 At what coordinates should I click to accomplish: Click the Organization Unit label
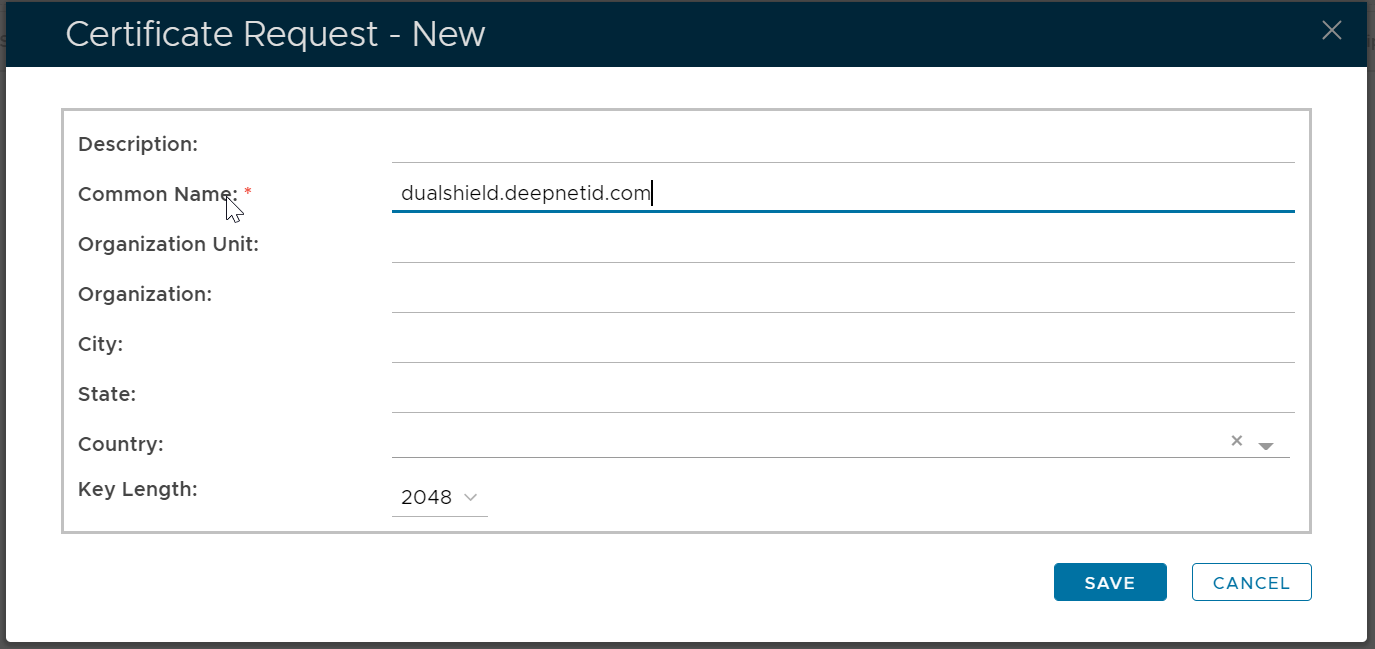168,244
